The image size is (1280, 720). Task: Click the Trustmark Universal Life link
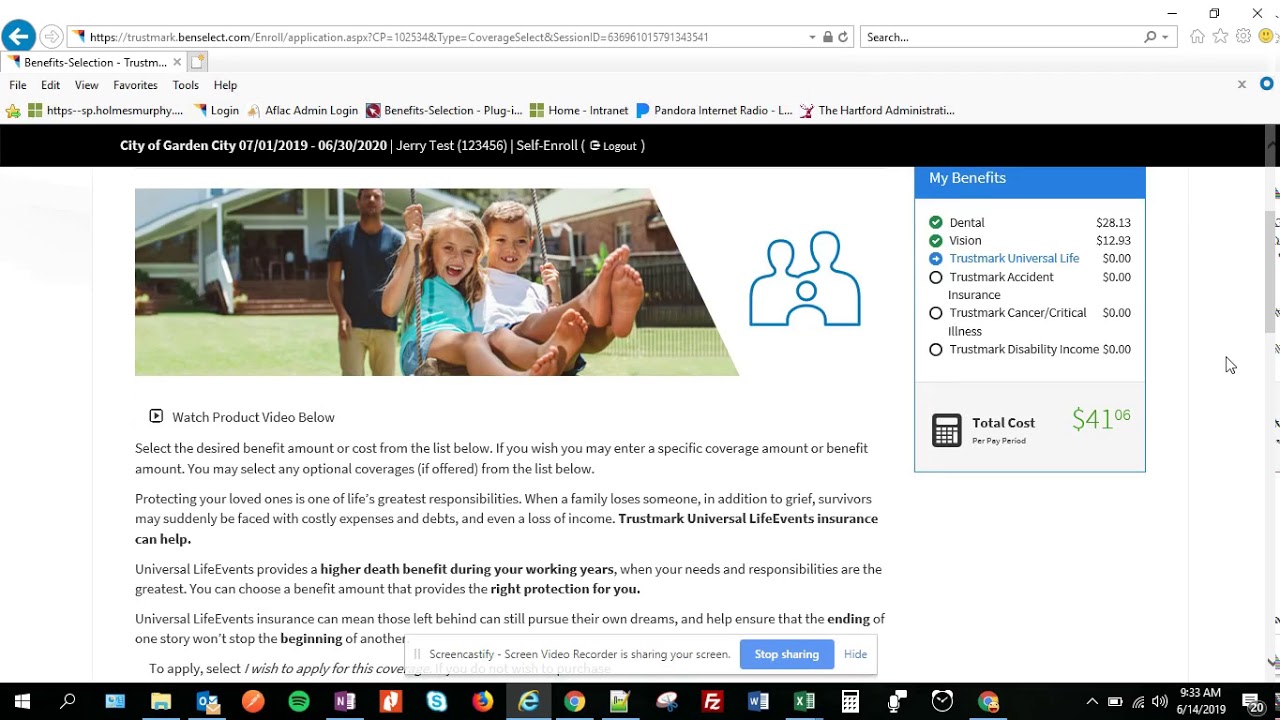1014,258
